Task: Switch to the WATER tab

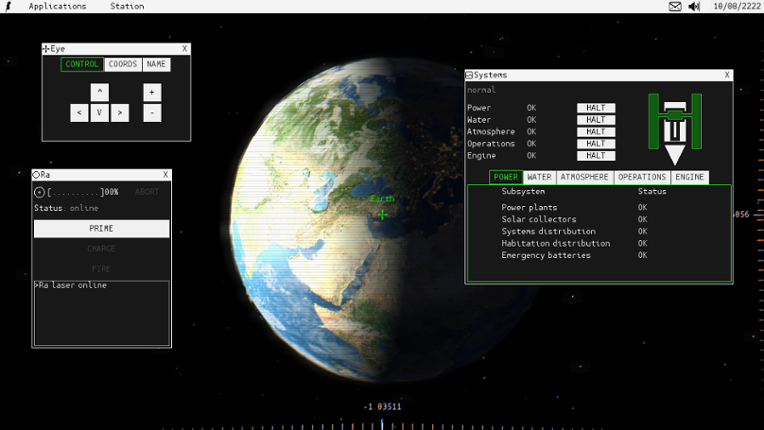Action: pos(539,177)
